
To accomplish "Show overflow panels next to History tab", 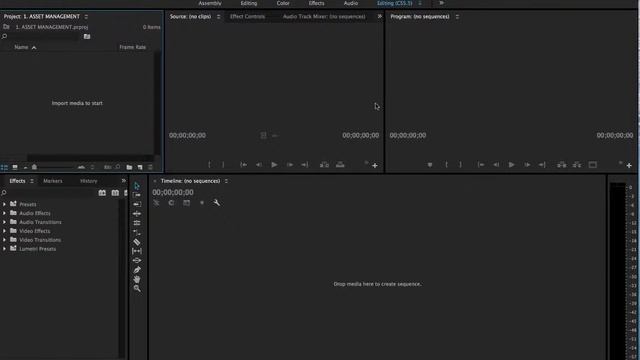I will [x=124, y=181].
